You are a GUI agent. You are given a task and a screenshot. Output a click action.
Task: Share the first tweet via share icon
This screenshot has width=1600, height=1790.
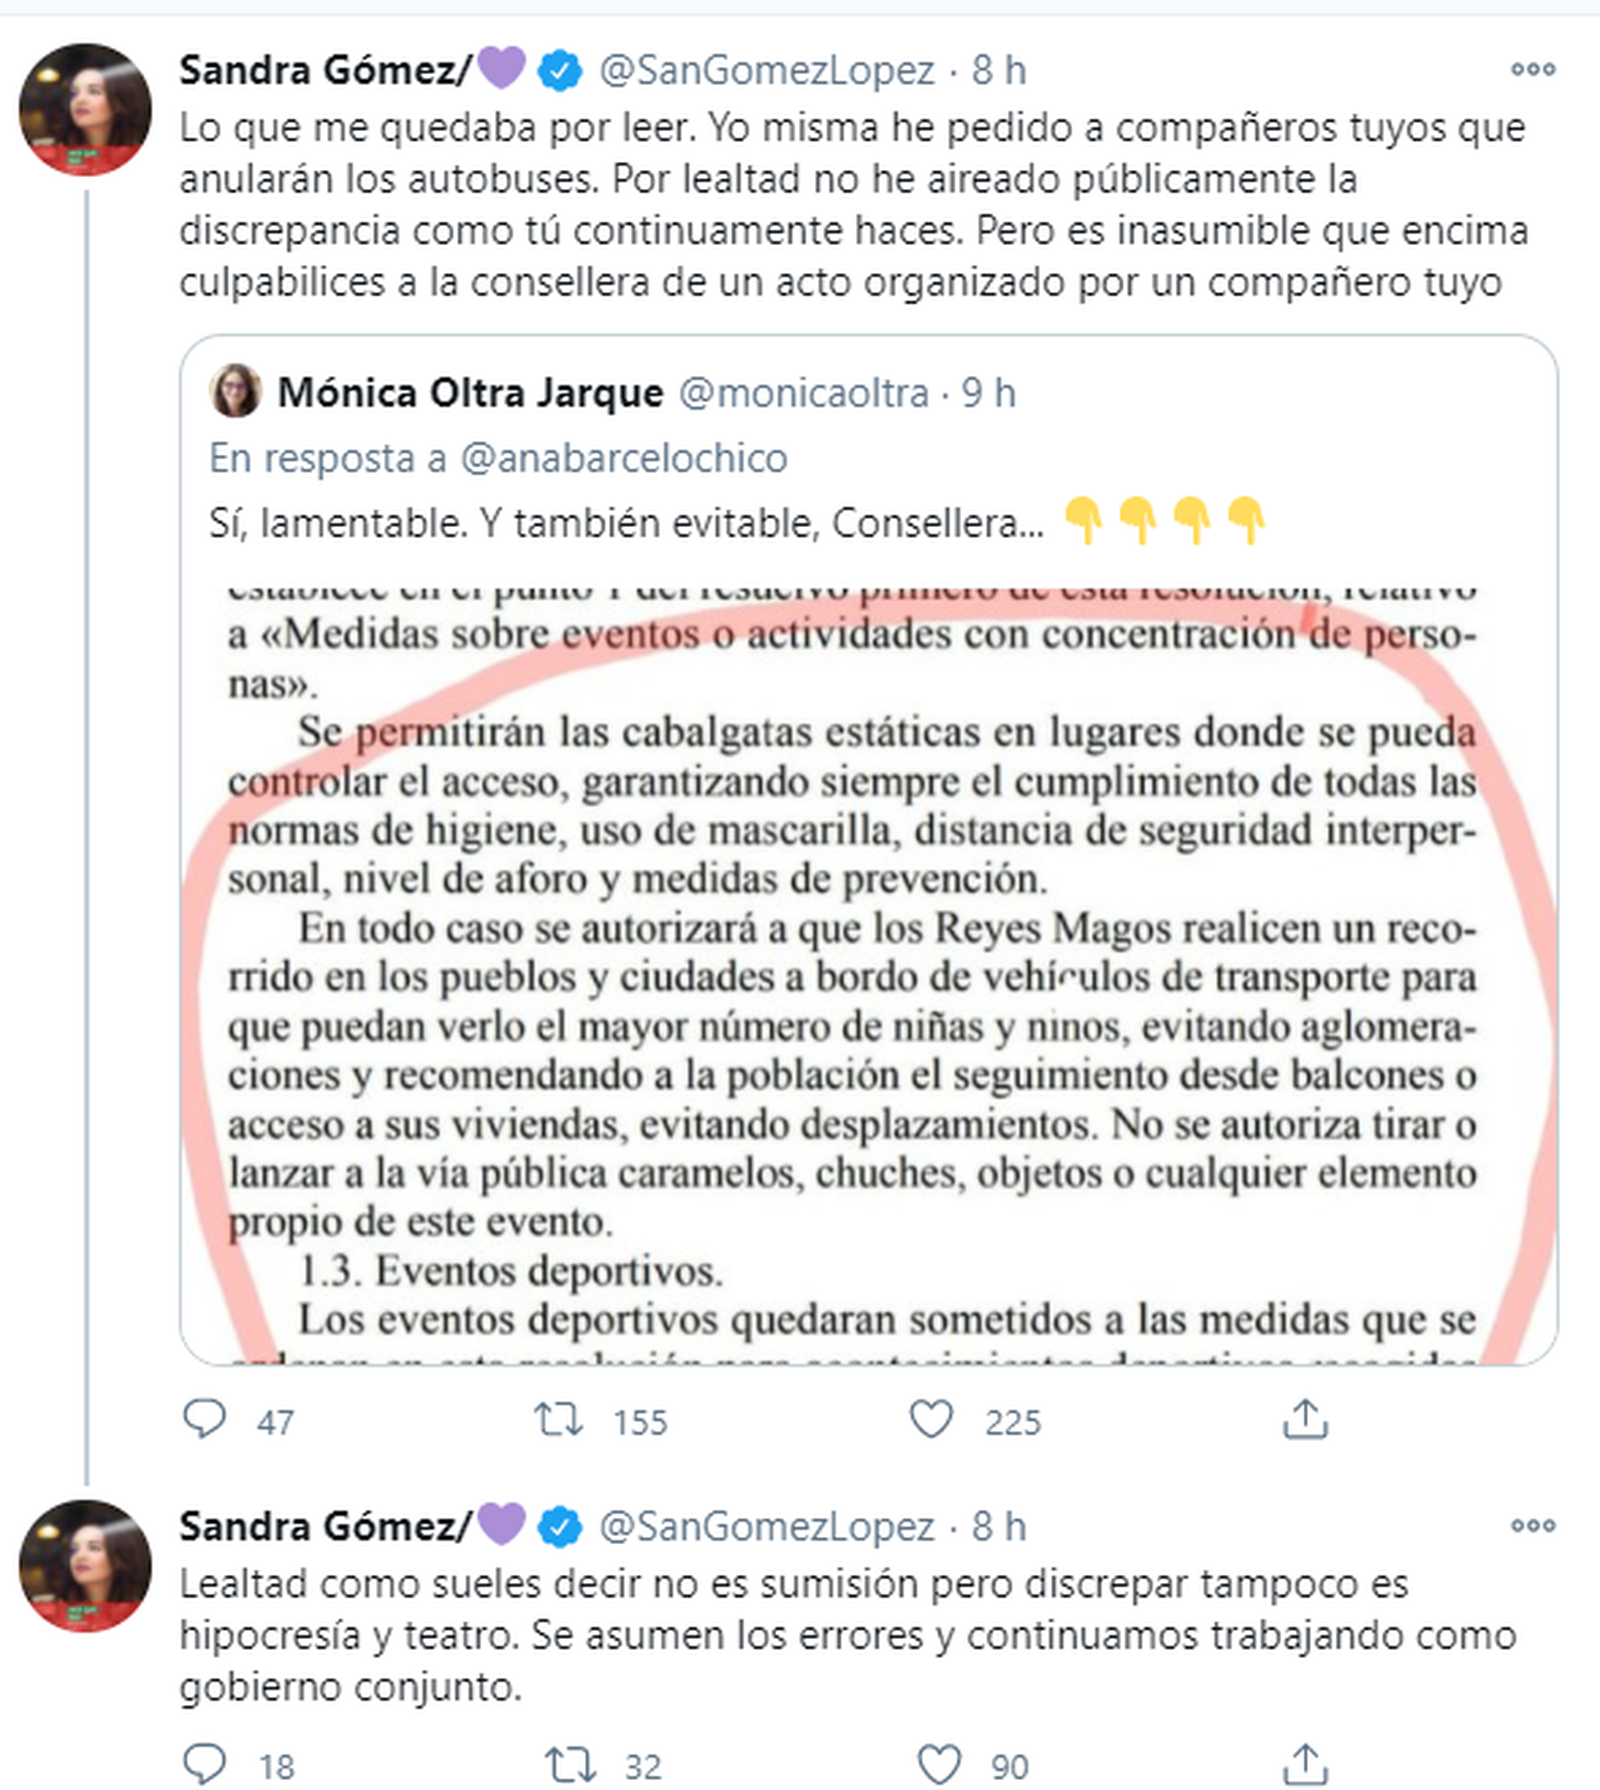[x=1305, y=1419]
